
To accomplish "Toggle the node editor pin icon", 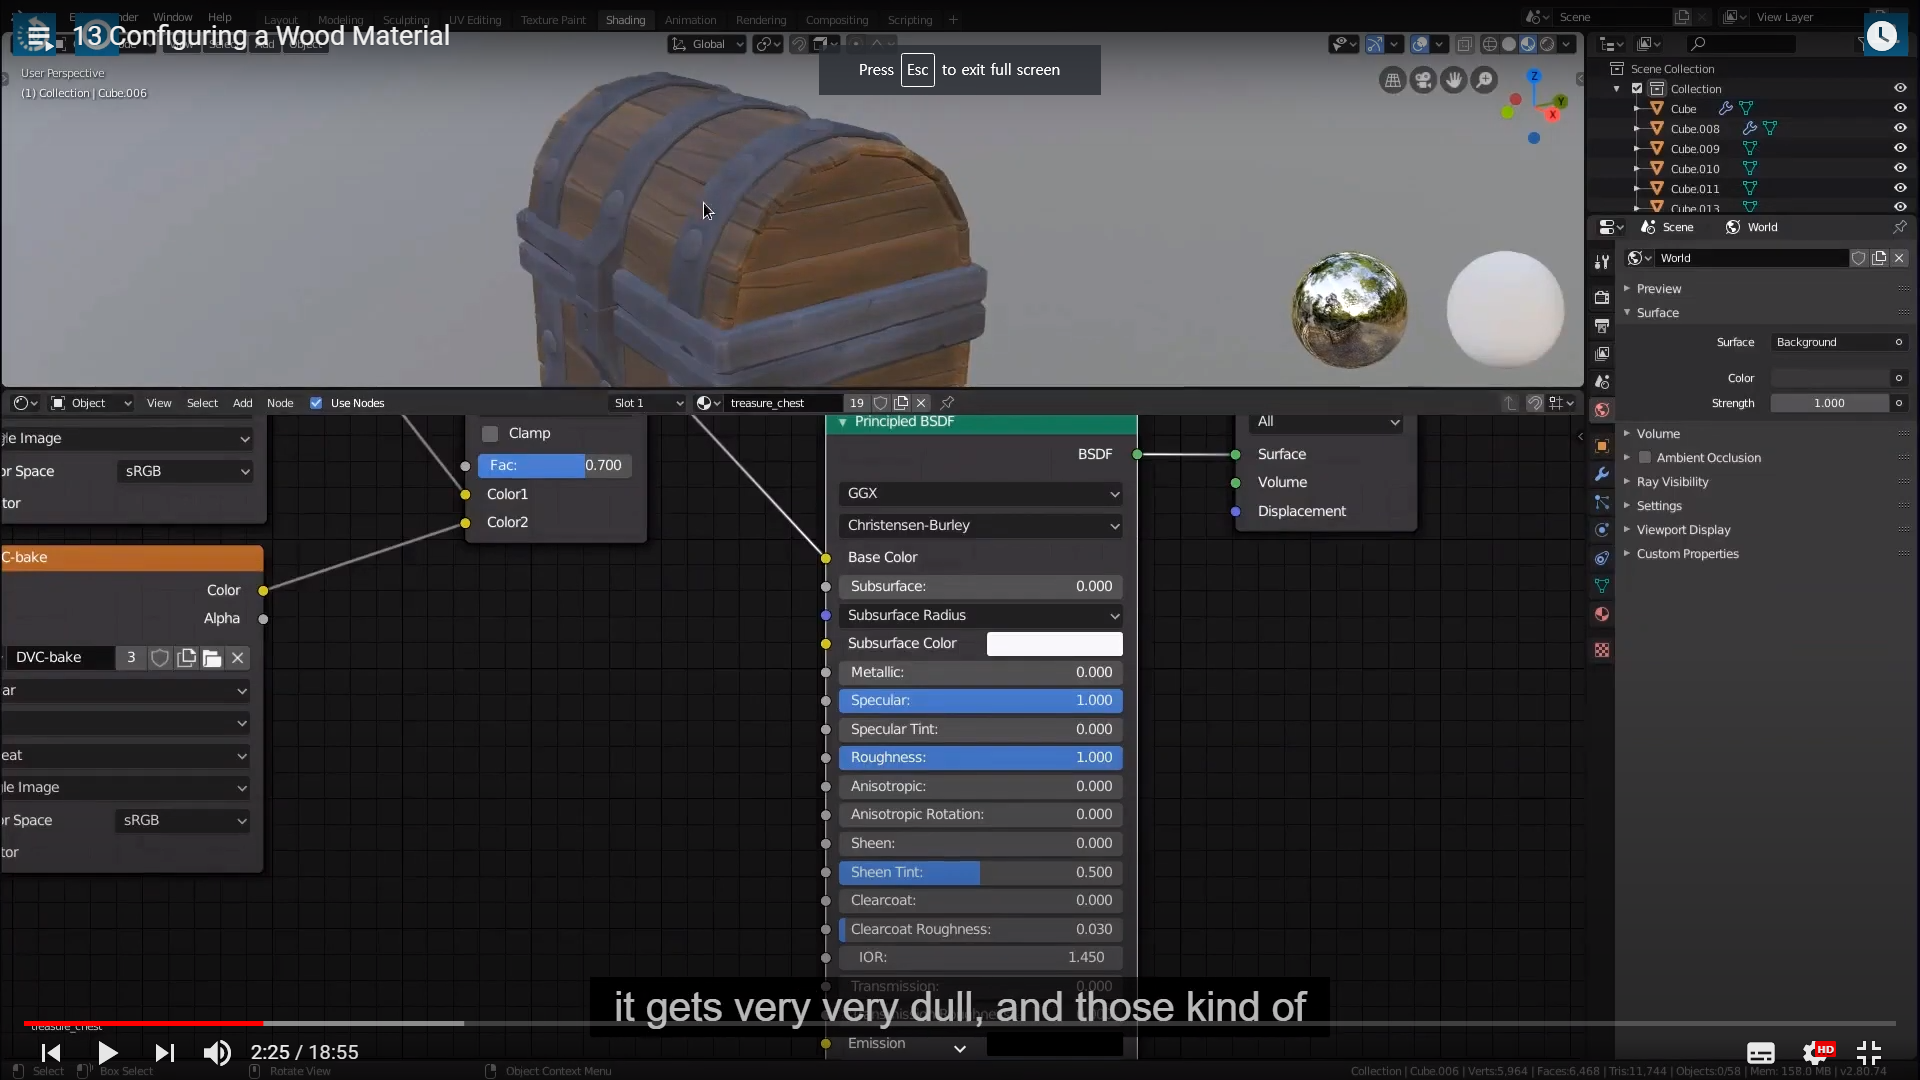I will 947,403.
